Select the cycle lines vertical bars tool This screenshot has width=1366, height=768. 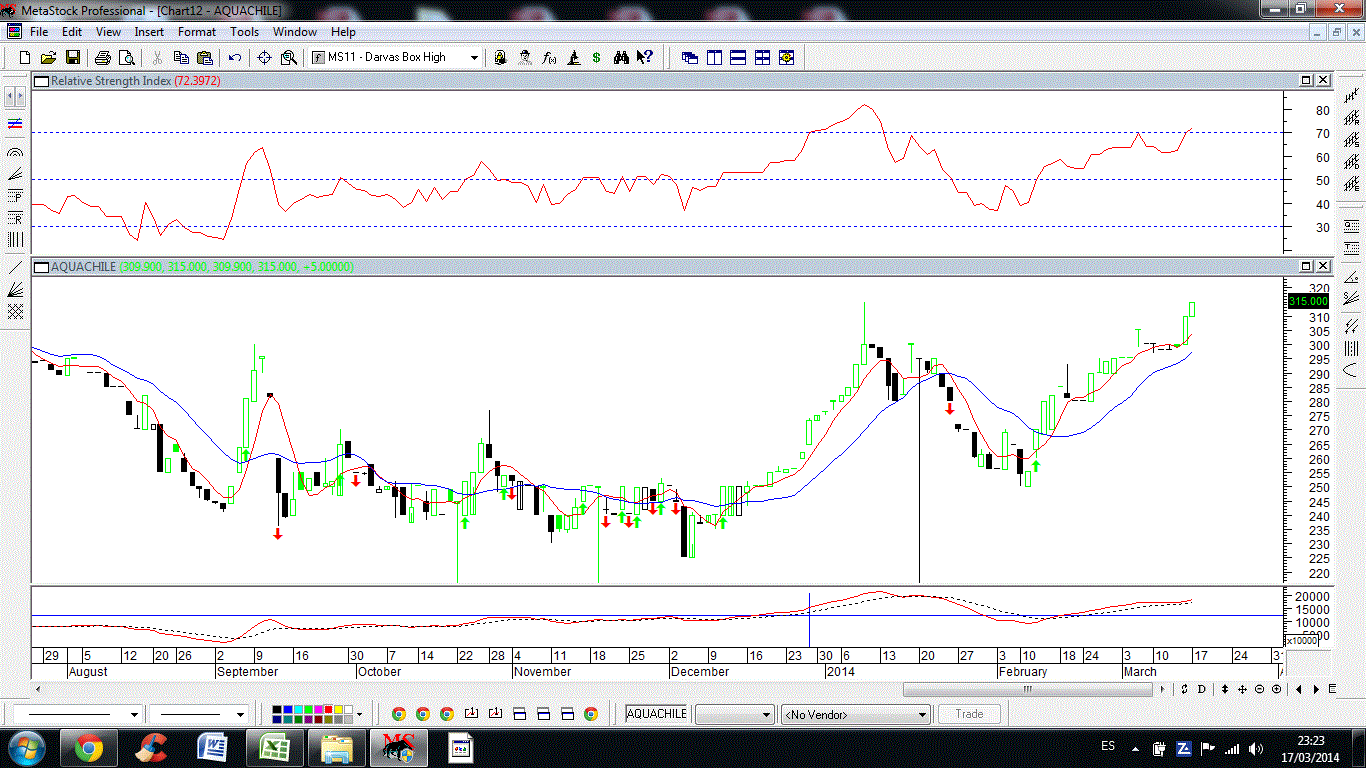tap(15, 239)
